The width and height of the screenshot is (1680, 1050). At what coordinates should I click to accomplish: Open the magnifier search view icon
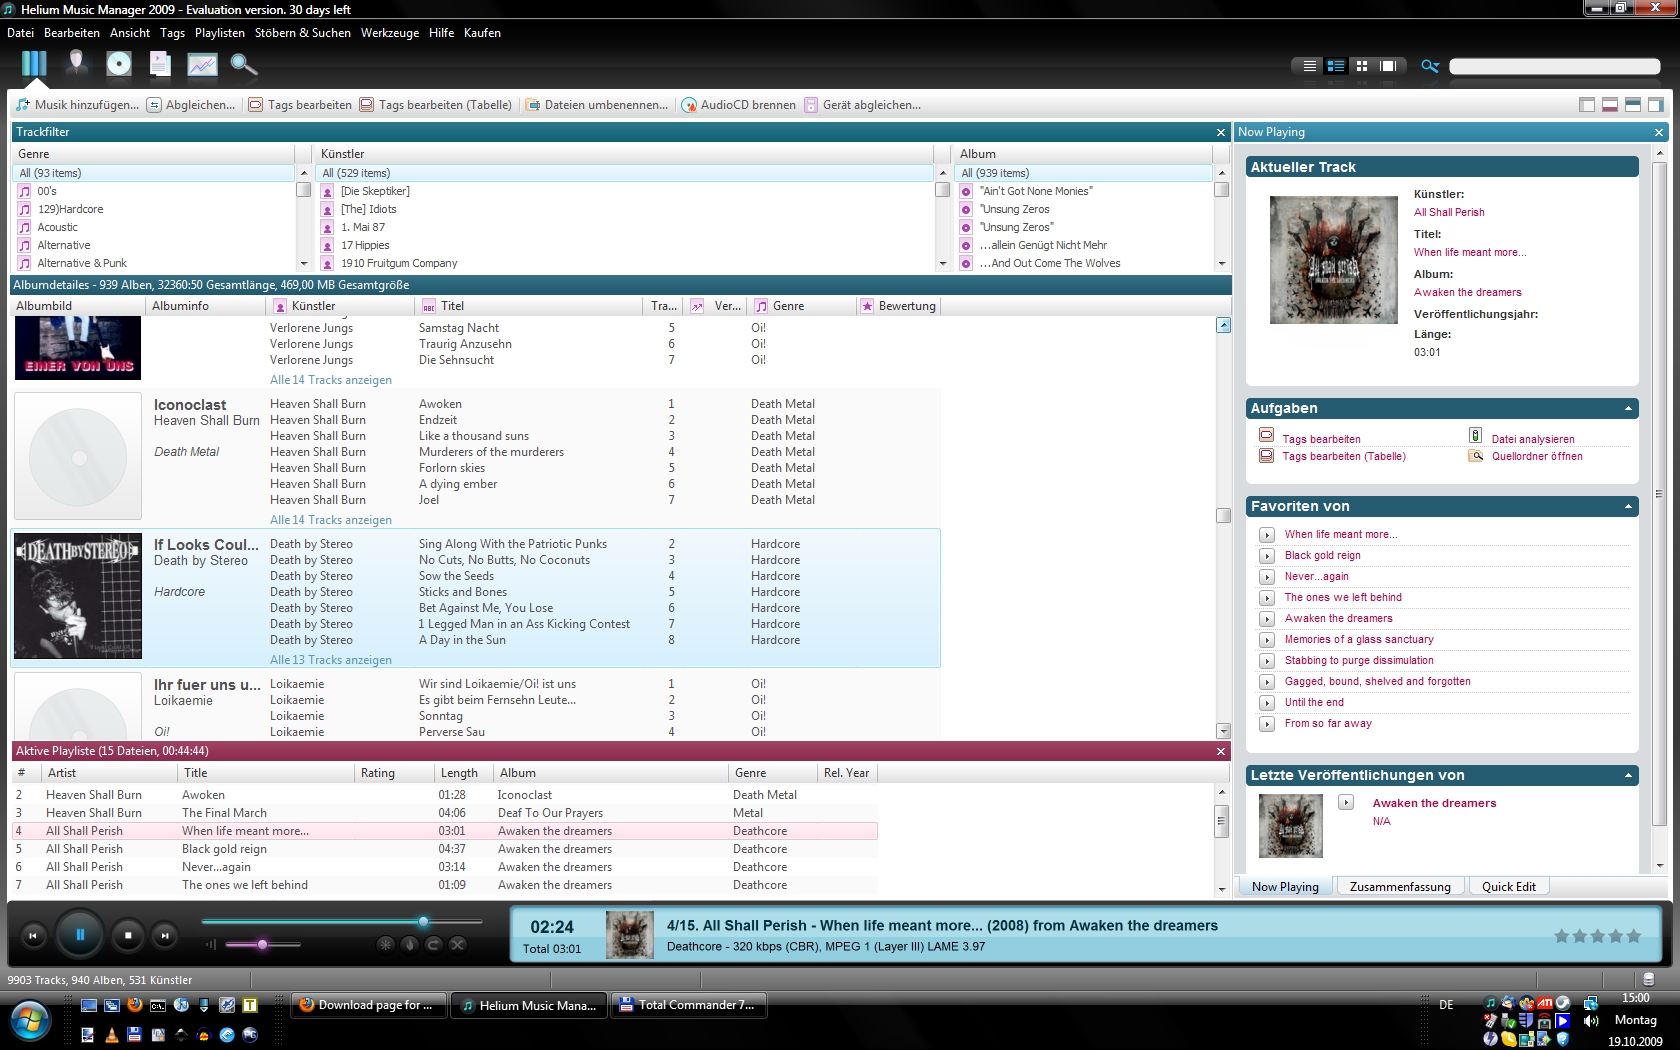(244, 65)
